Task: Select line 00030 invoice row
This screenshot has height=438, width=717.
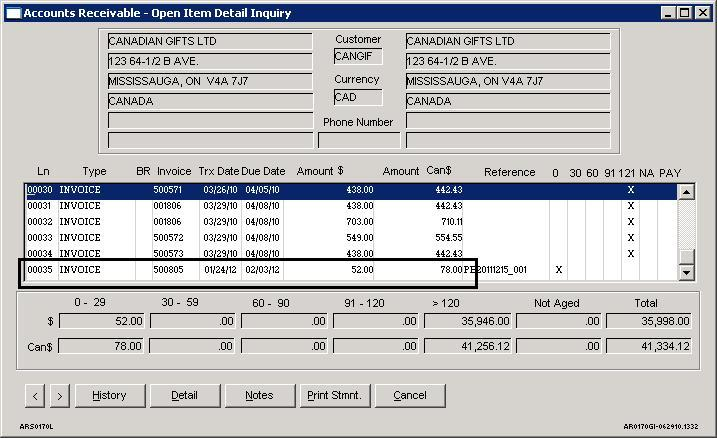Action: [351, 190]
